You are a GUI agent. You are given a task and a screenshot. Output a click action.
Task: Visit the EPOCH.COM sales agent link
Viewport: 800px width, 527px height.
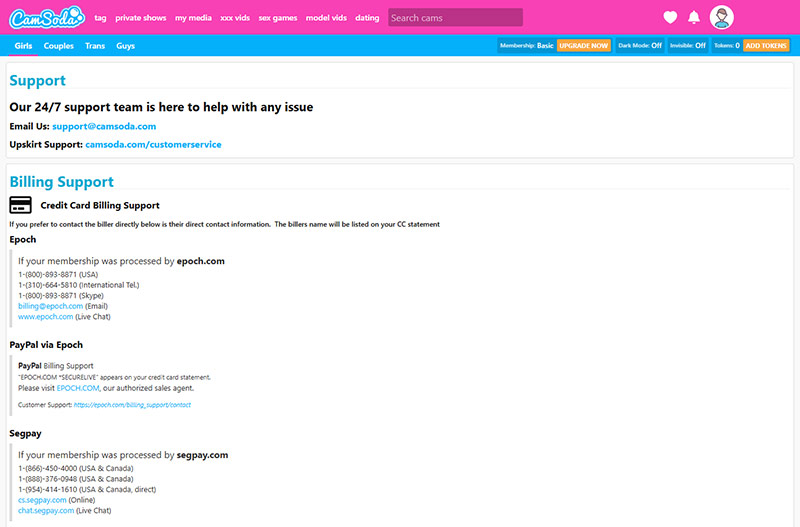tap(78, 388)
